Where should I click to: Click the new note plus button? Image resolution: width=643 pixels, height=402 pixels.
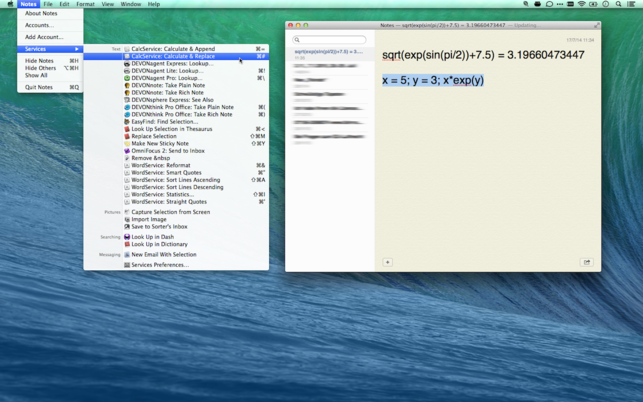(387, 262)
